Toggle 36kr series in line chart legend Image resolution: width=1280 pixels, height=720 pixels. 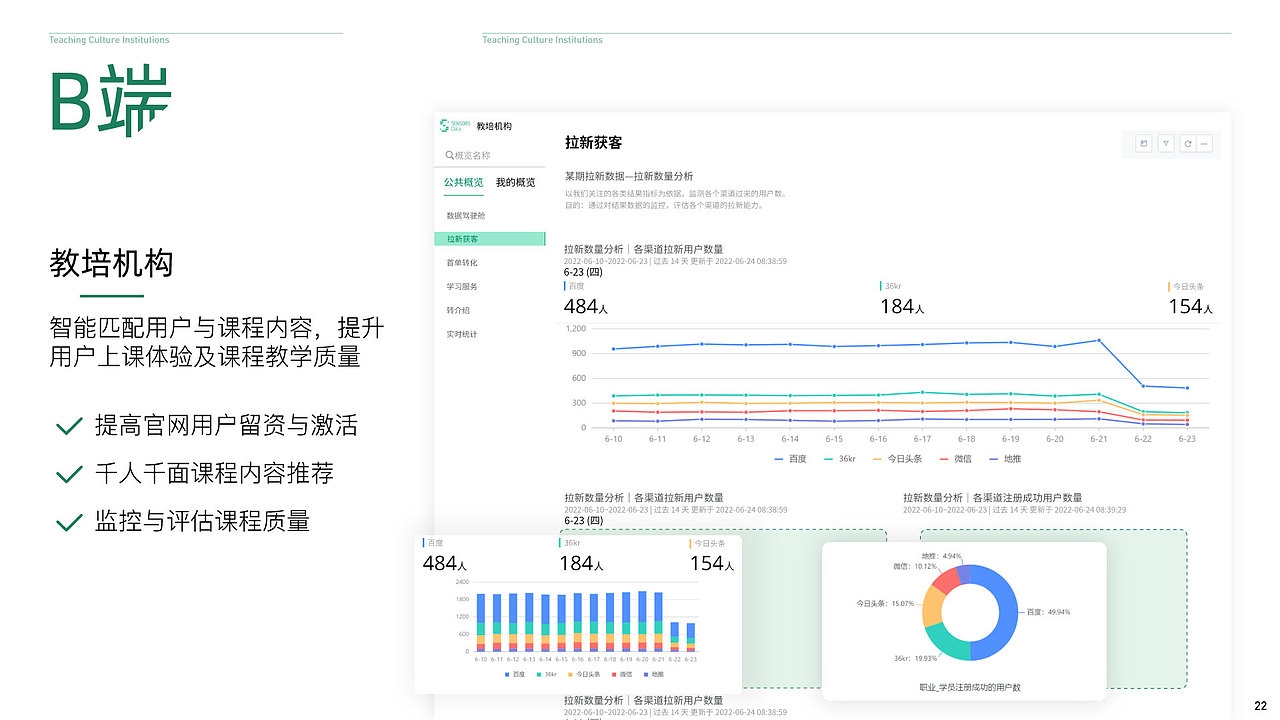[x=840, y=459]
